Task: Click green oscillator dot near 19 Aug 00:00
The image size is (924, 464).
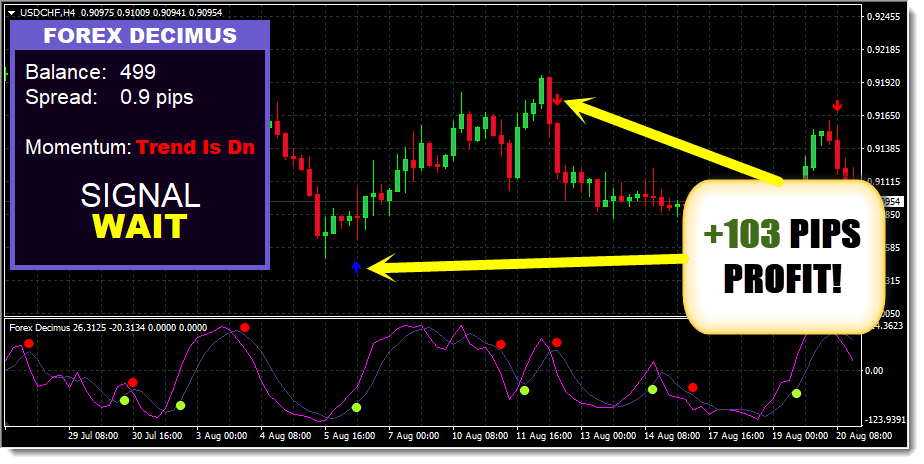Action: (797, 393)
